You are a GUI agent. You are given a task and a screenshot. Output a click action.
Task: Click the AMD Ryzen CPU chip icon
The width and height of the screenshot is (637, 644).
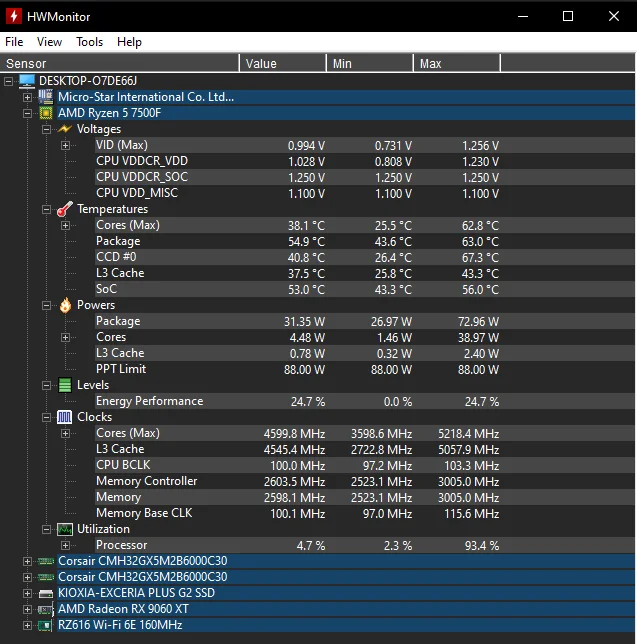point(46,113)
